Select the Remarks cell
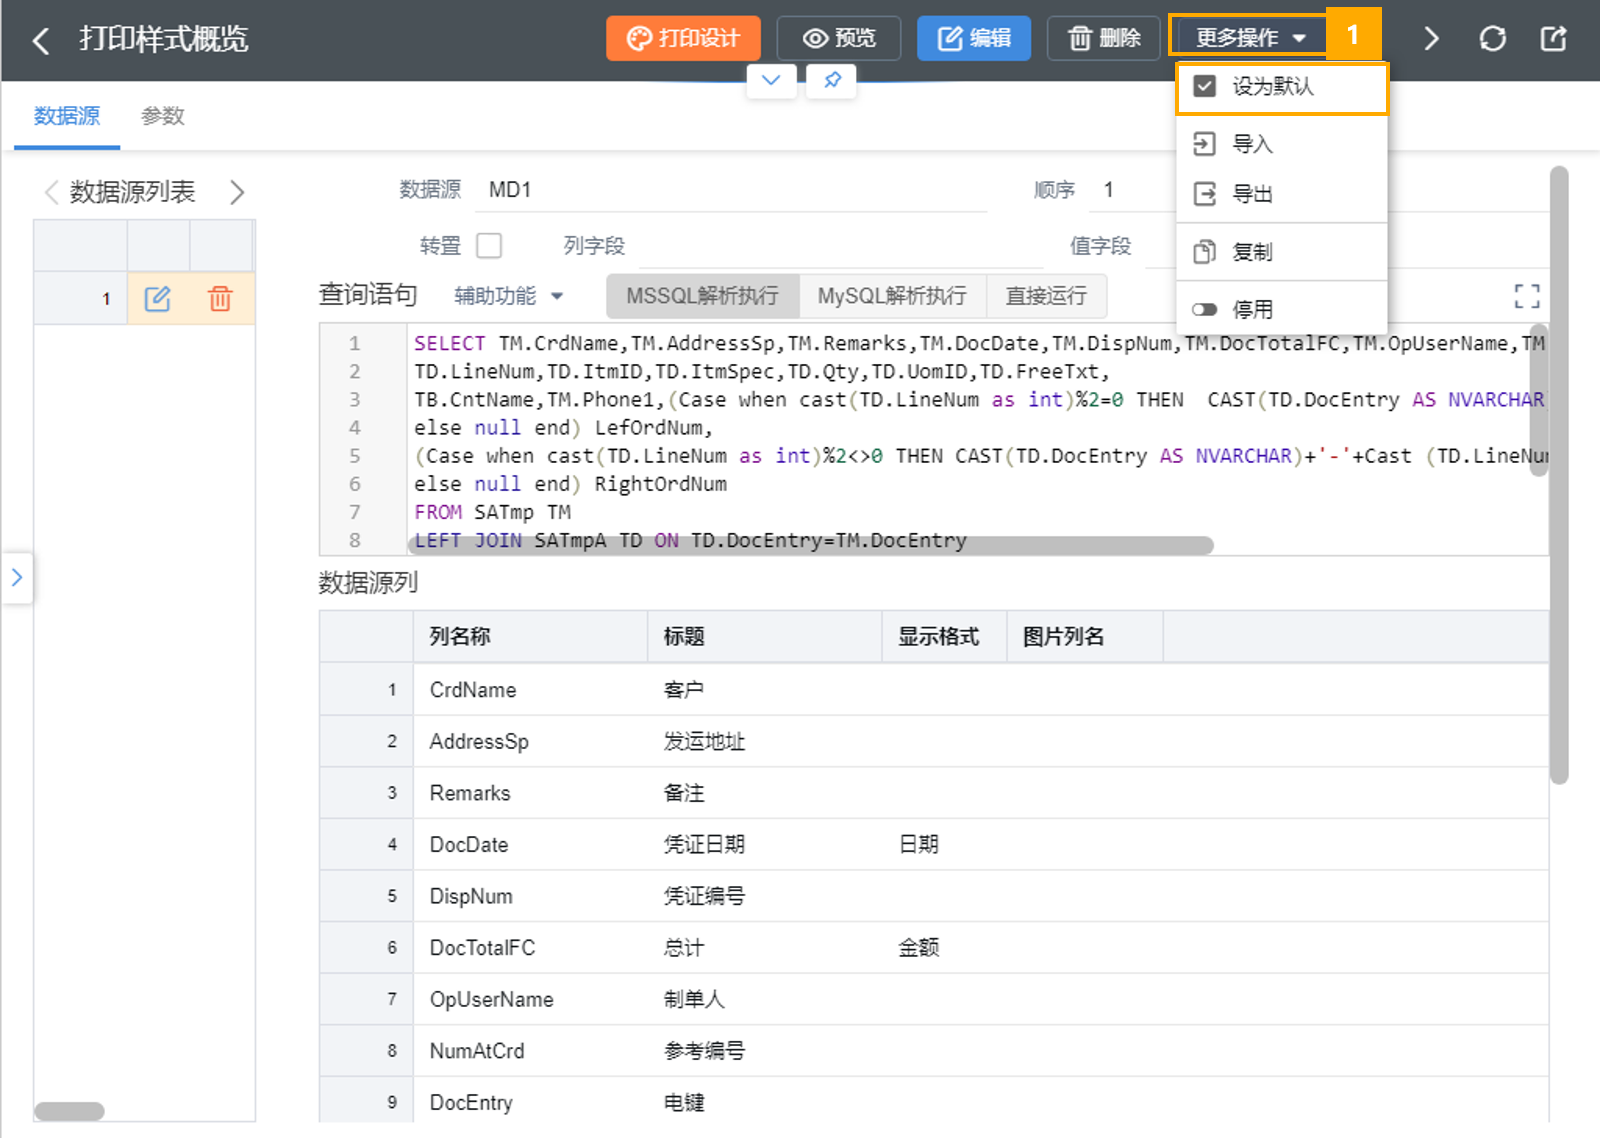This screenshot has width=1600, height=1138. click(531, 793)
